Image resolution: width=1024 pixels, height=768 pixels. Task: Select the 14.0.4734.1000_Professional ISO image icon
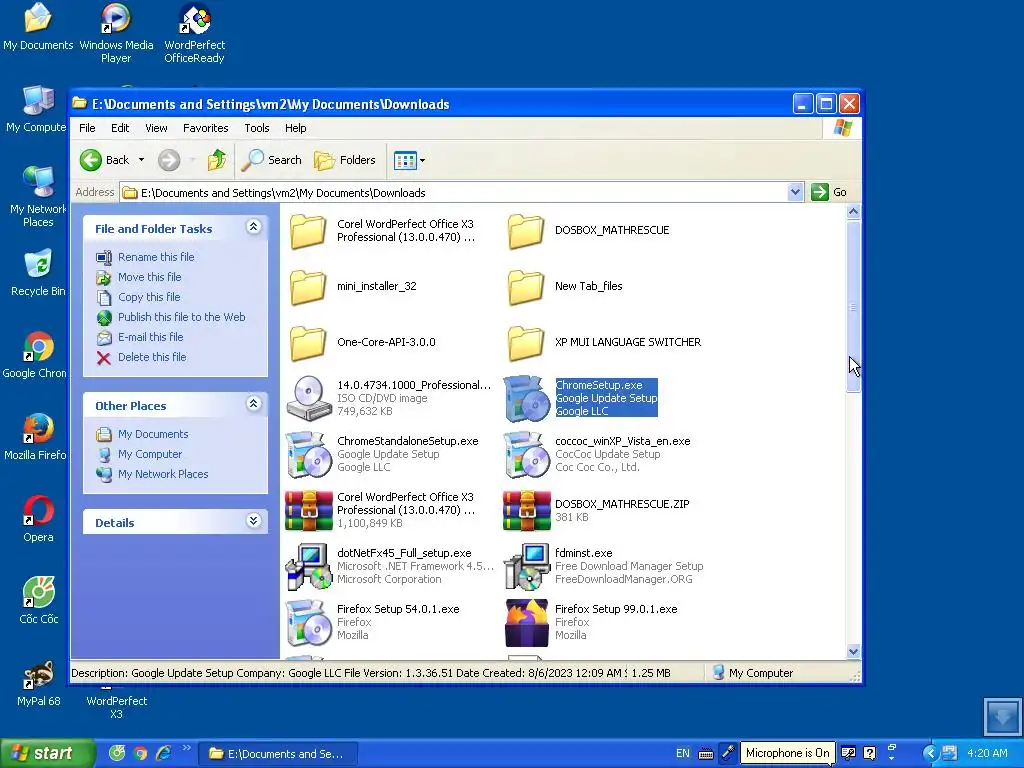click(x=308, y=398)
